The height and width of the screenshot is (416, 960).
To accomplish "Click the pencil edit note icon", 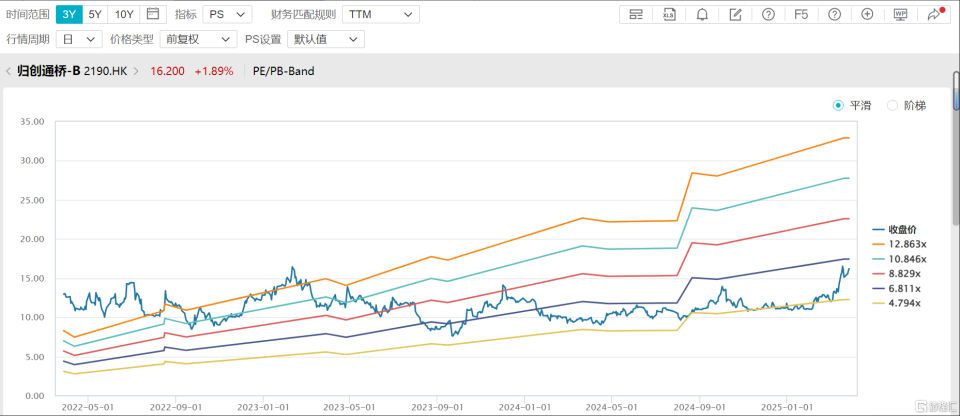I will click(x=735, y=15).
